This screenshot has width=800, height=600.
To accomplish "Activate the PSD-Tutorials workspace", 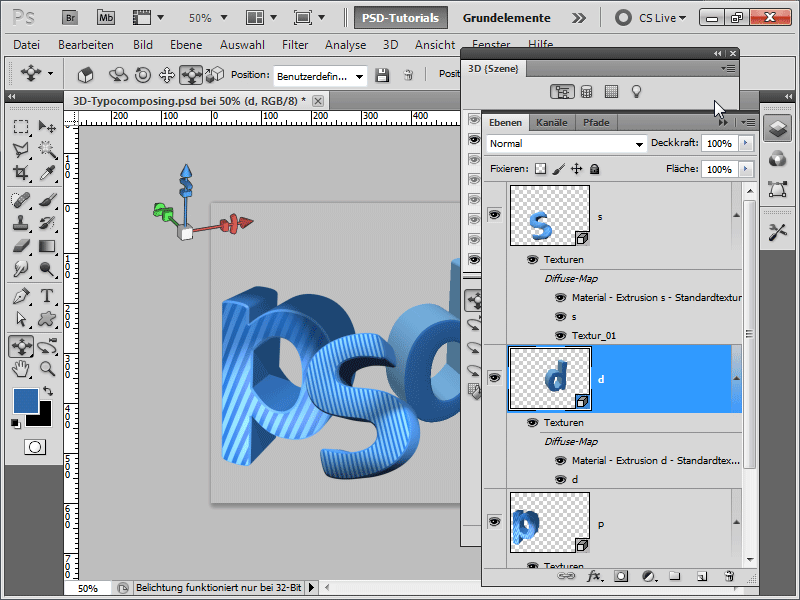I will pyautogui.click(x=401, y=18).
